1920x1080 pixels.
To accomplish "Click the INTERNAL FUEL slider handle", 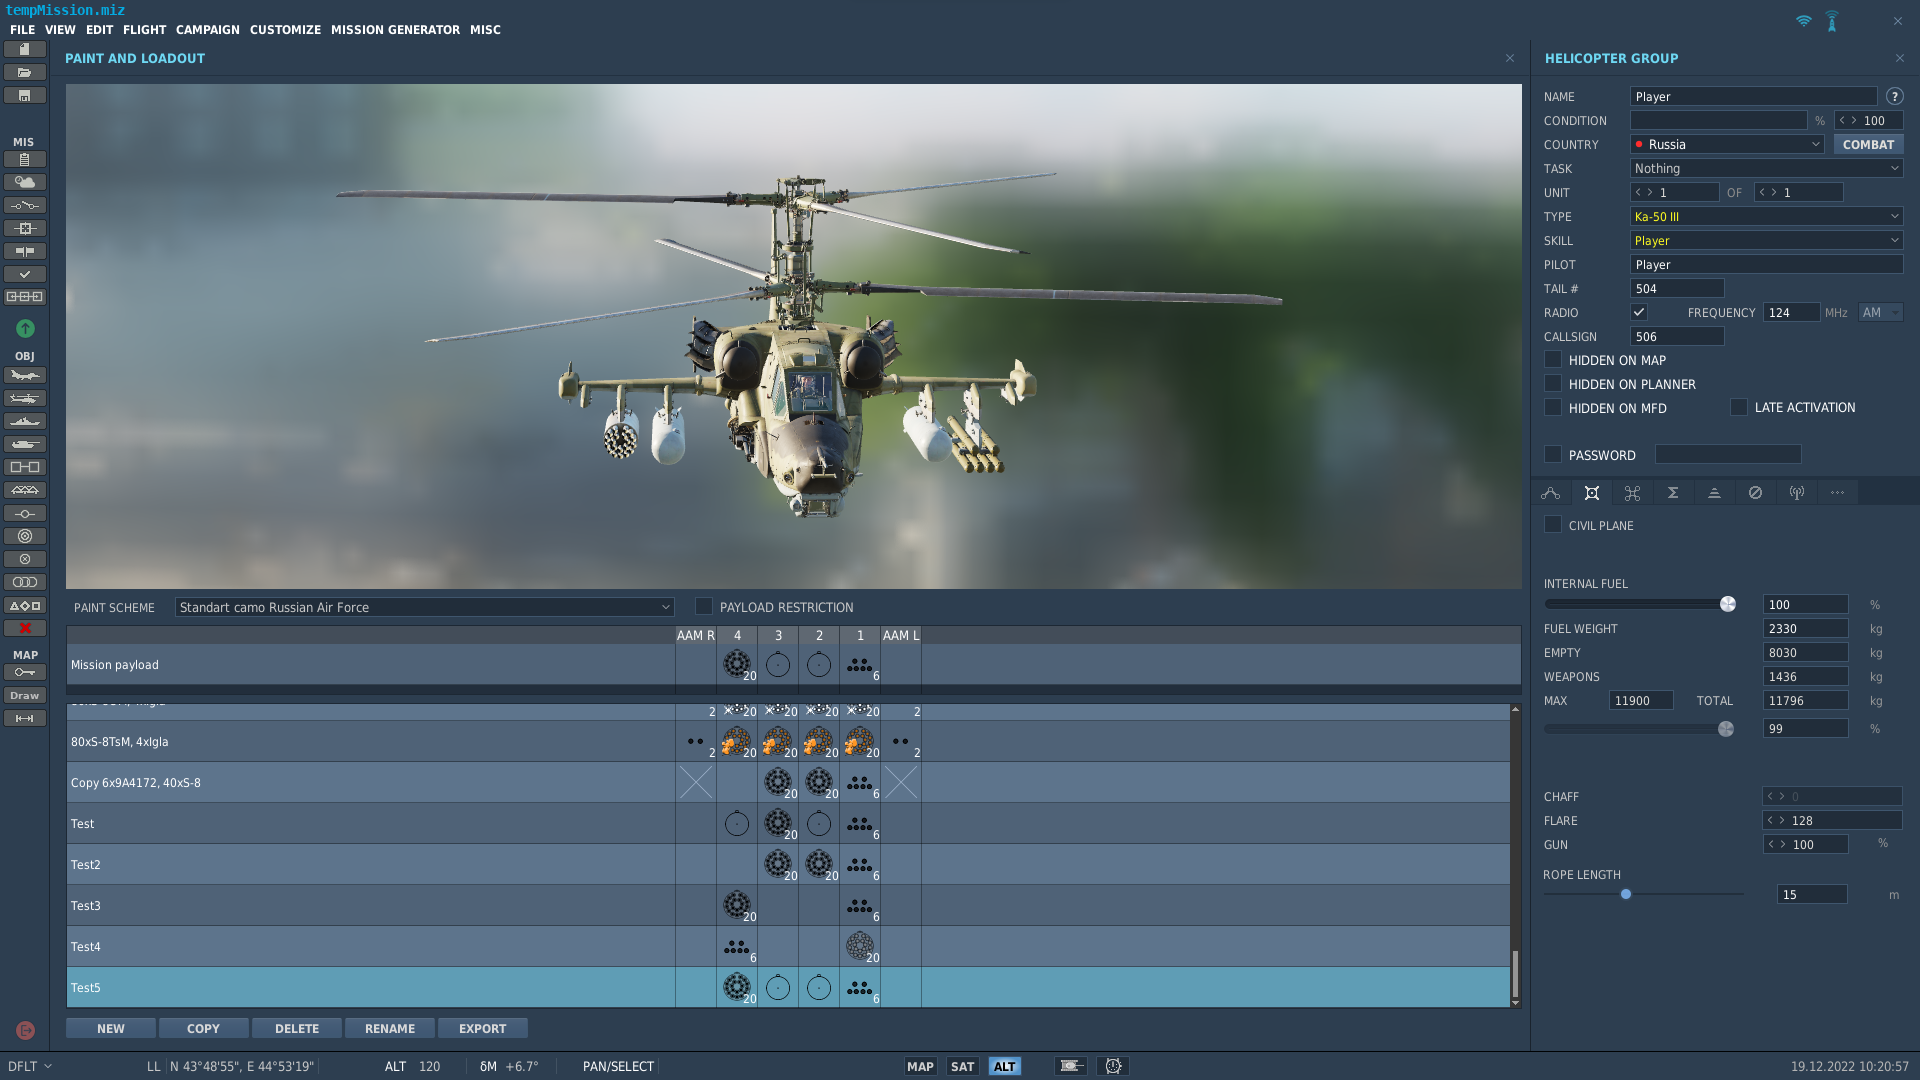I will click(x=1728, y=604).
